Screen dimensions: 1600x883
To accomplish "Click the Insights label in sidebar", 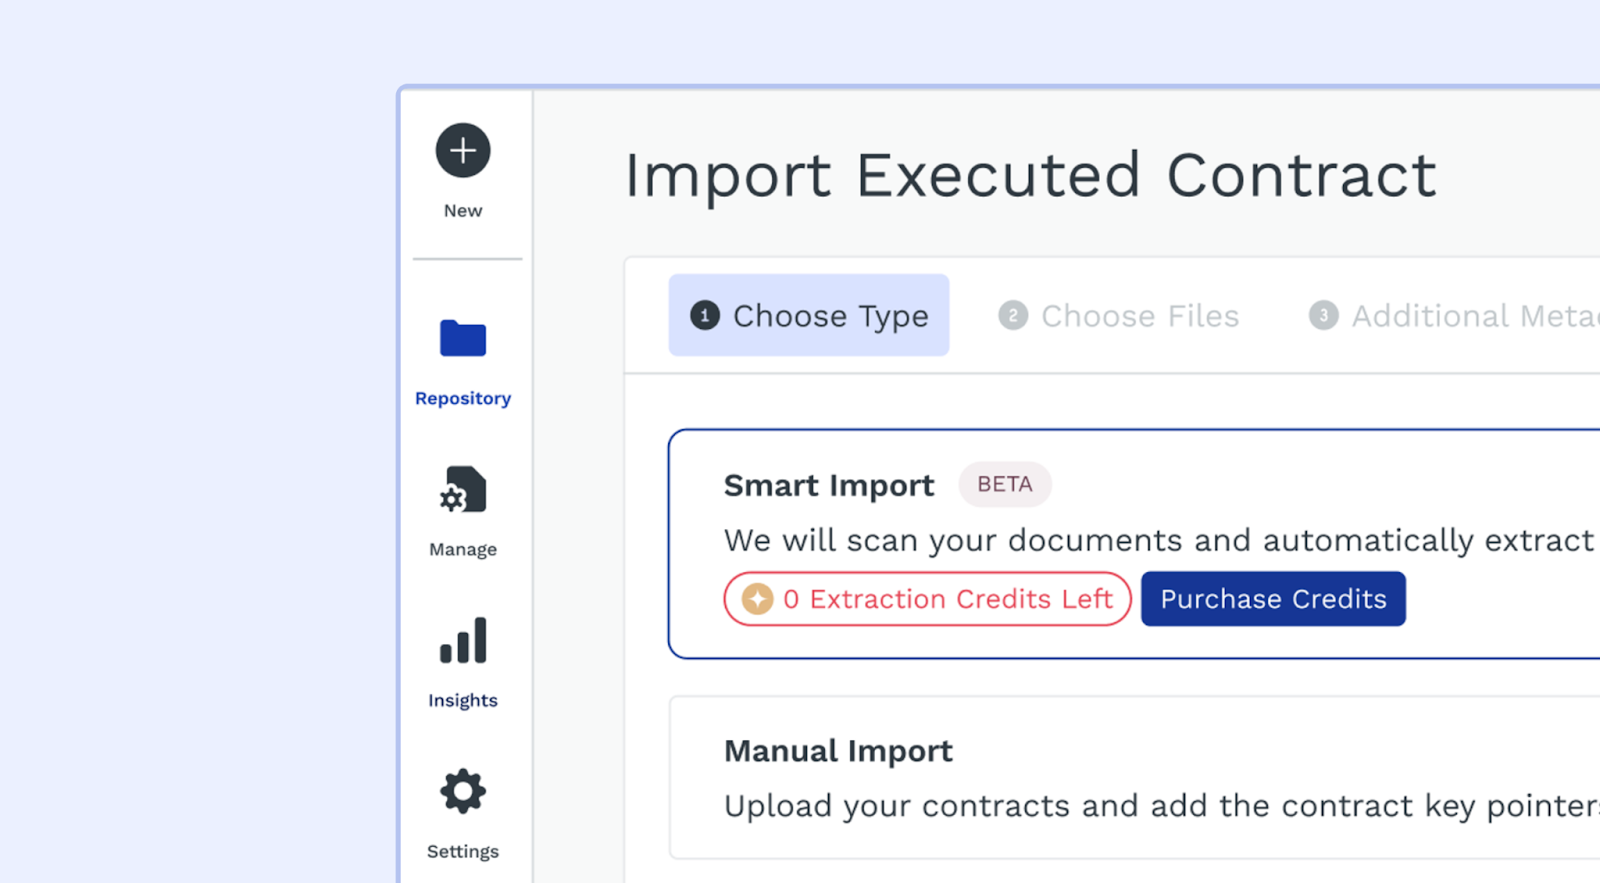I will coord(463,700).
